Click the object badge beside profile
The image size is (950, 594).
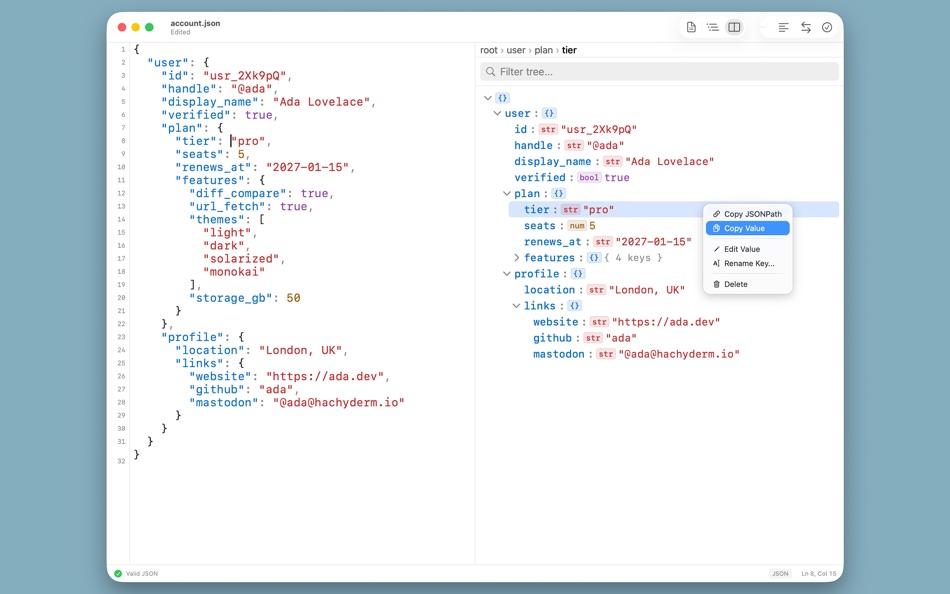[x=578, y=274]
